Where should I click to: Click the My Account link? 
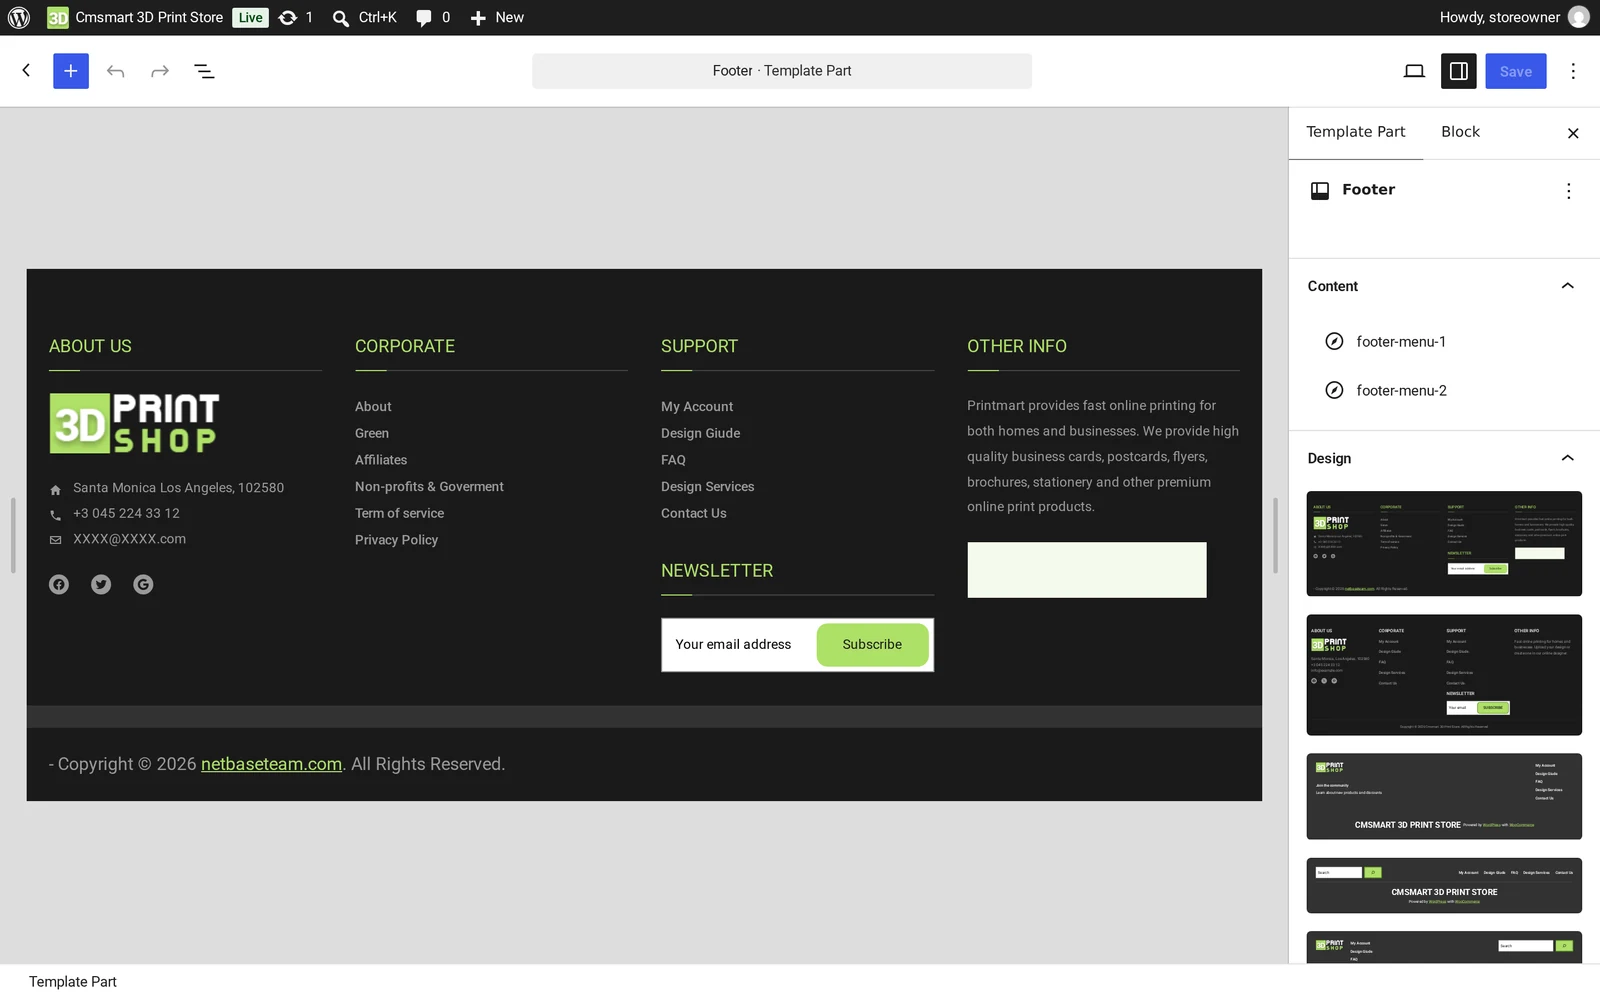[697, 407]
